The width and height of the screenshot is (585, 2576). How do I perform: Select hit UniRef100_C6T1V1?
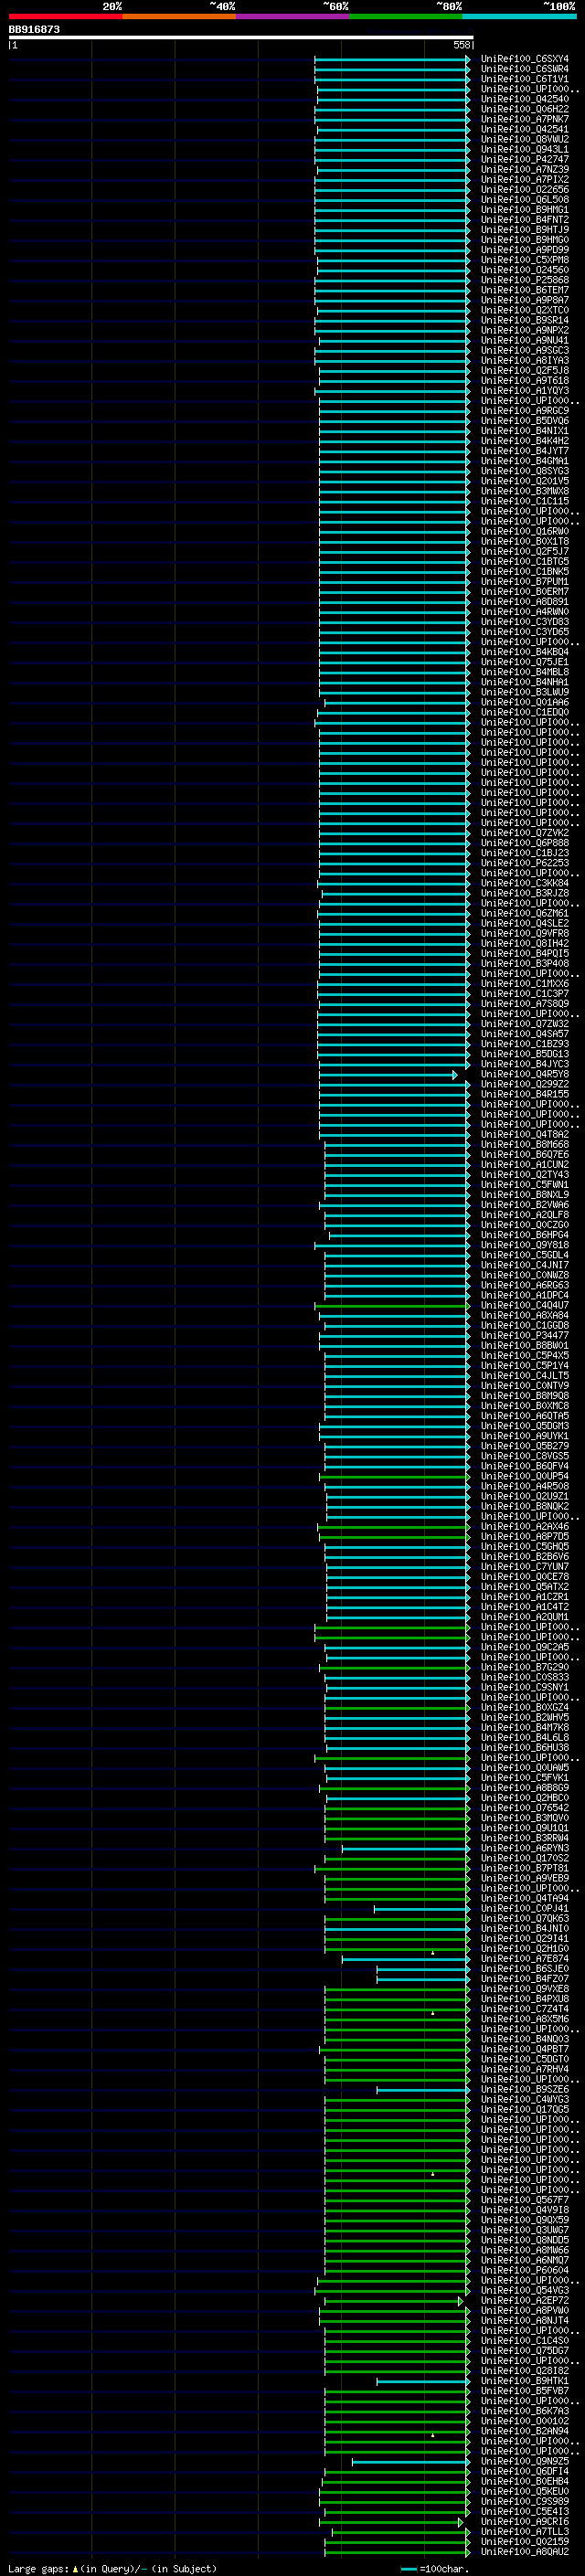(x=524, y=79)
